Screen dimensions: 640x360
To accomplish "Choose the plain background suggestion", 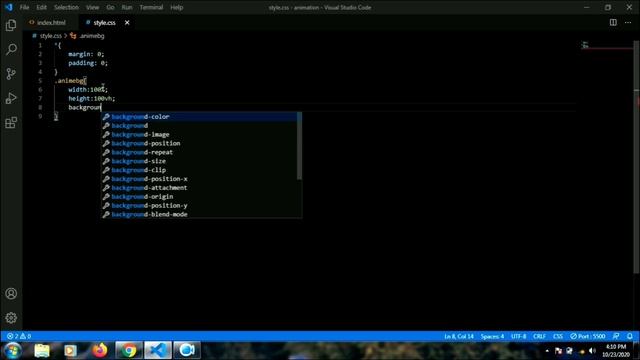I will (x=199, y=126).
